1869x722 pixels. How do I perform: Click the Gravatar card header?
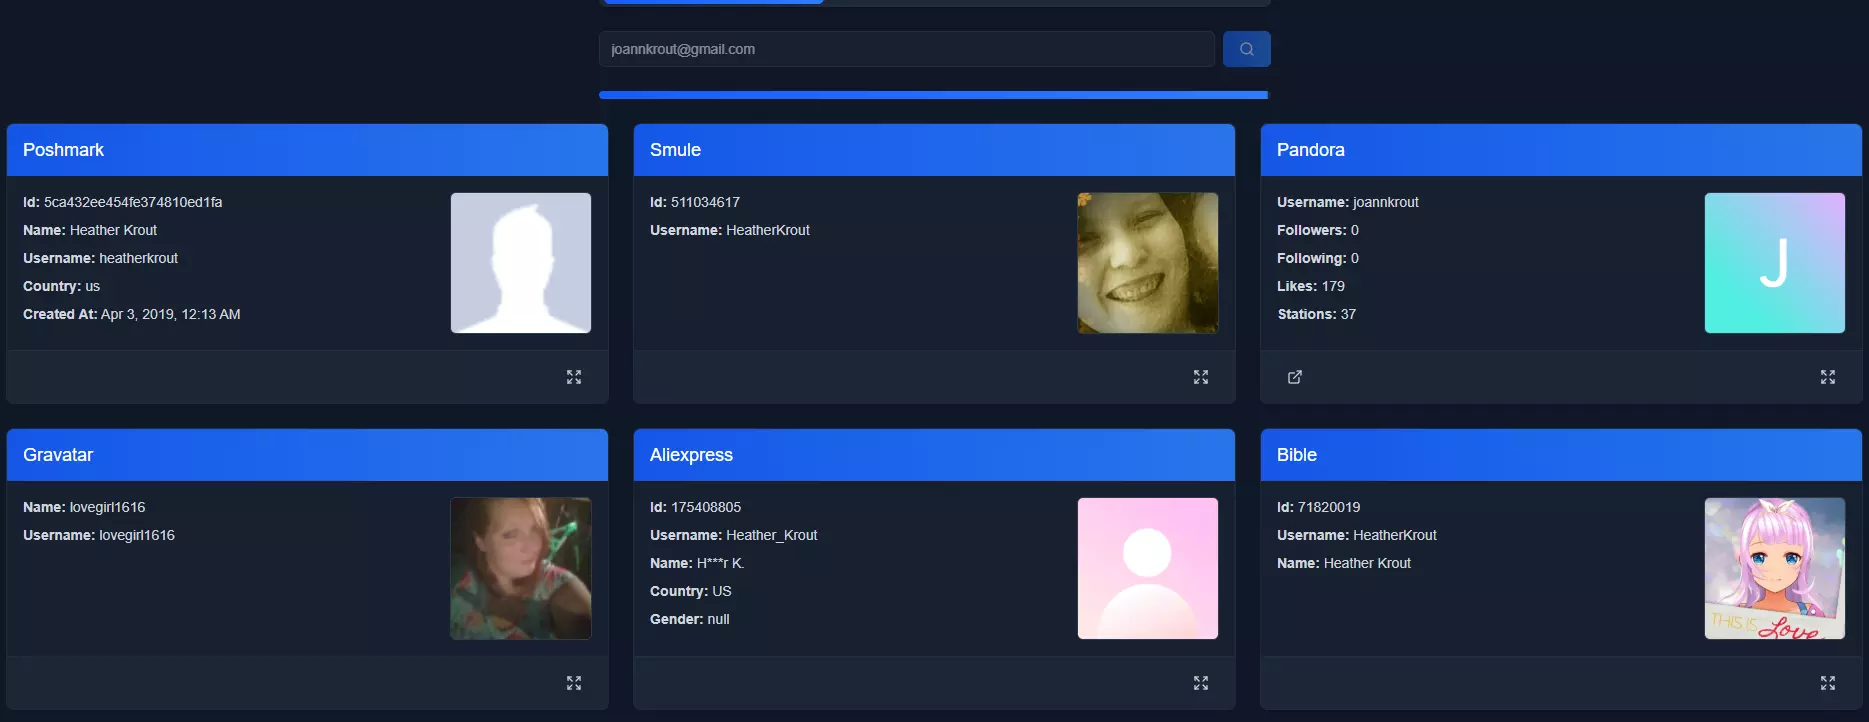point(307,455)
